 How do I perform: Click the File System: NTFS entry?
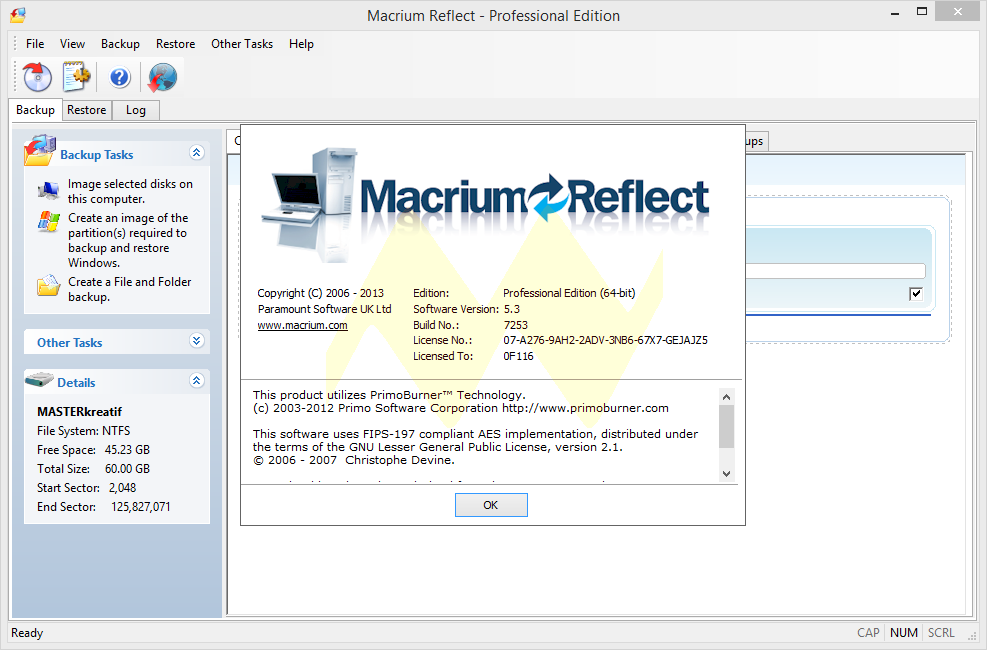tap(84, 431)
